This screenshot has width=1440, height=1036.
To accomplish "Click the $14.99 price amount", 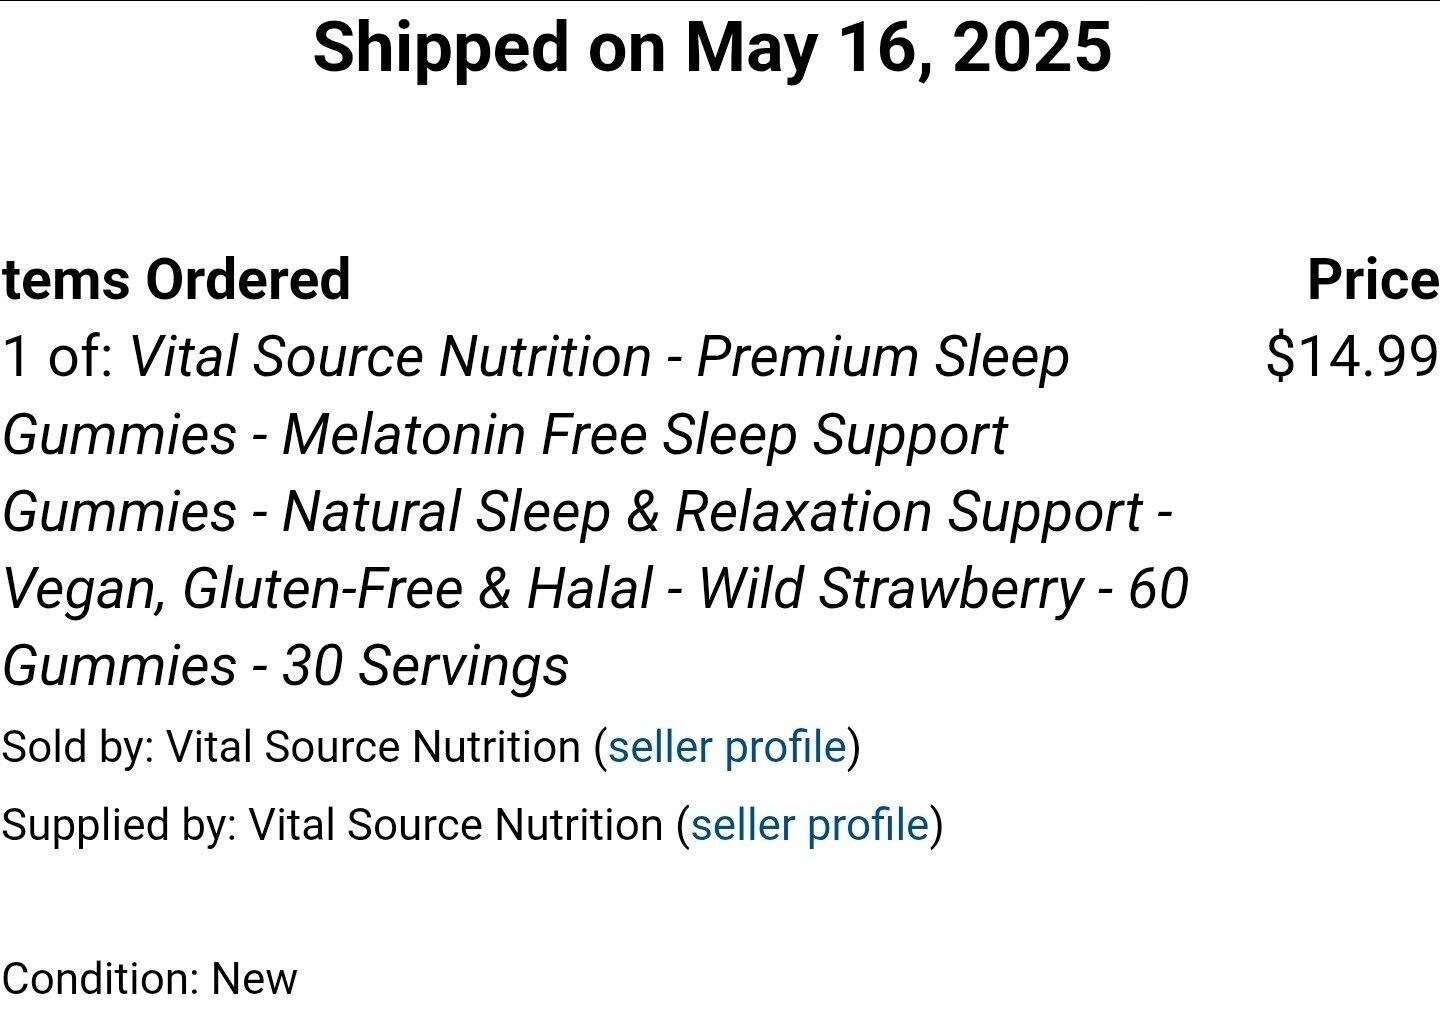I will pyautogui.click(x=1352, y=356).
